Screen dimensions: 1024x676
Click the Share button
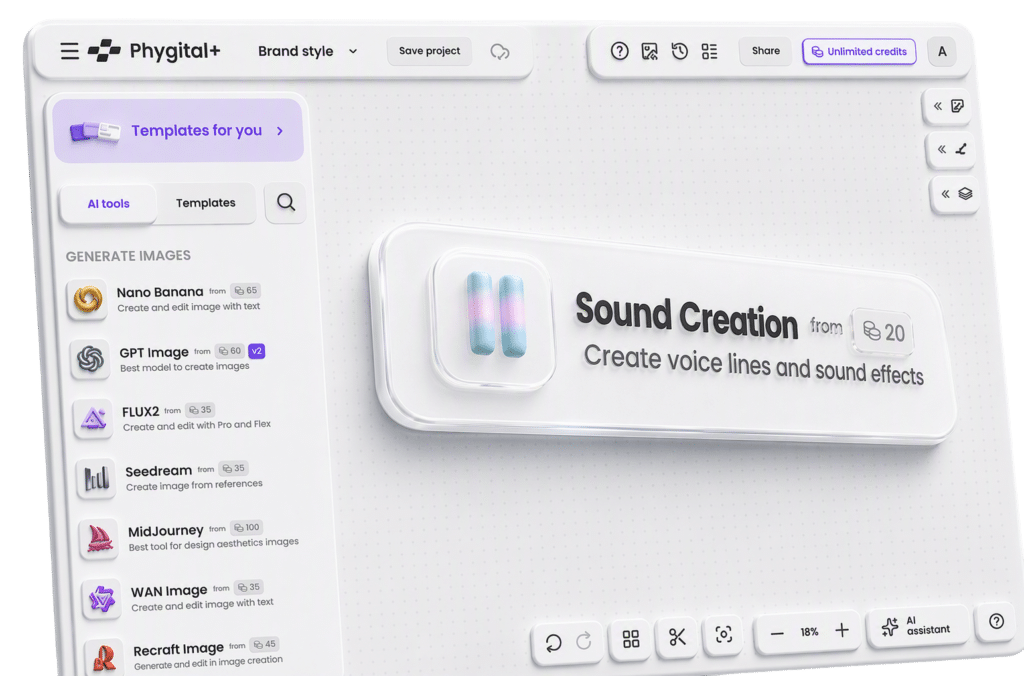pyautogui.click(x=765, y=51)
